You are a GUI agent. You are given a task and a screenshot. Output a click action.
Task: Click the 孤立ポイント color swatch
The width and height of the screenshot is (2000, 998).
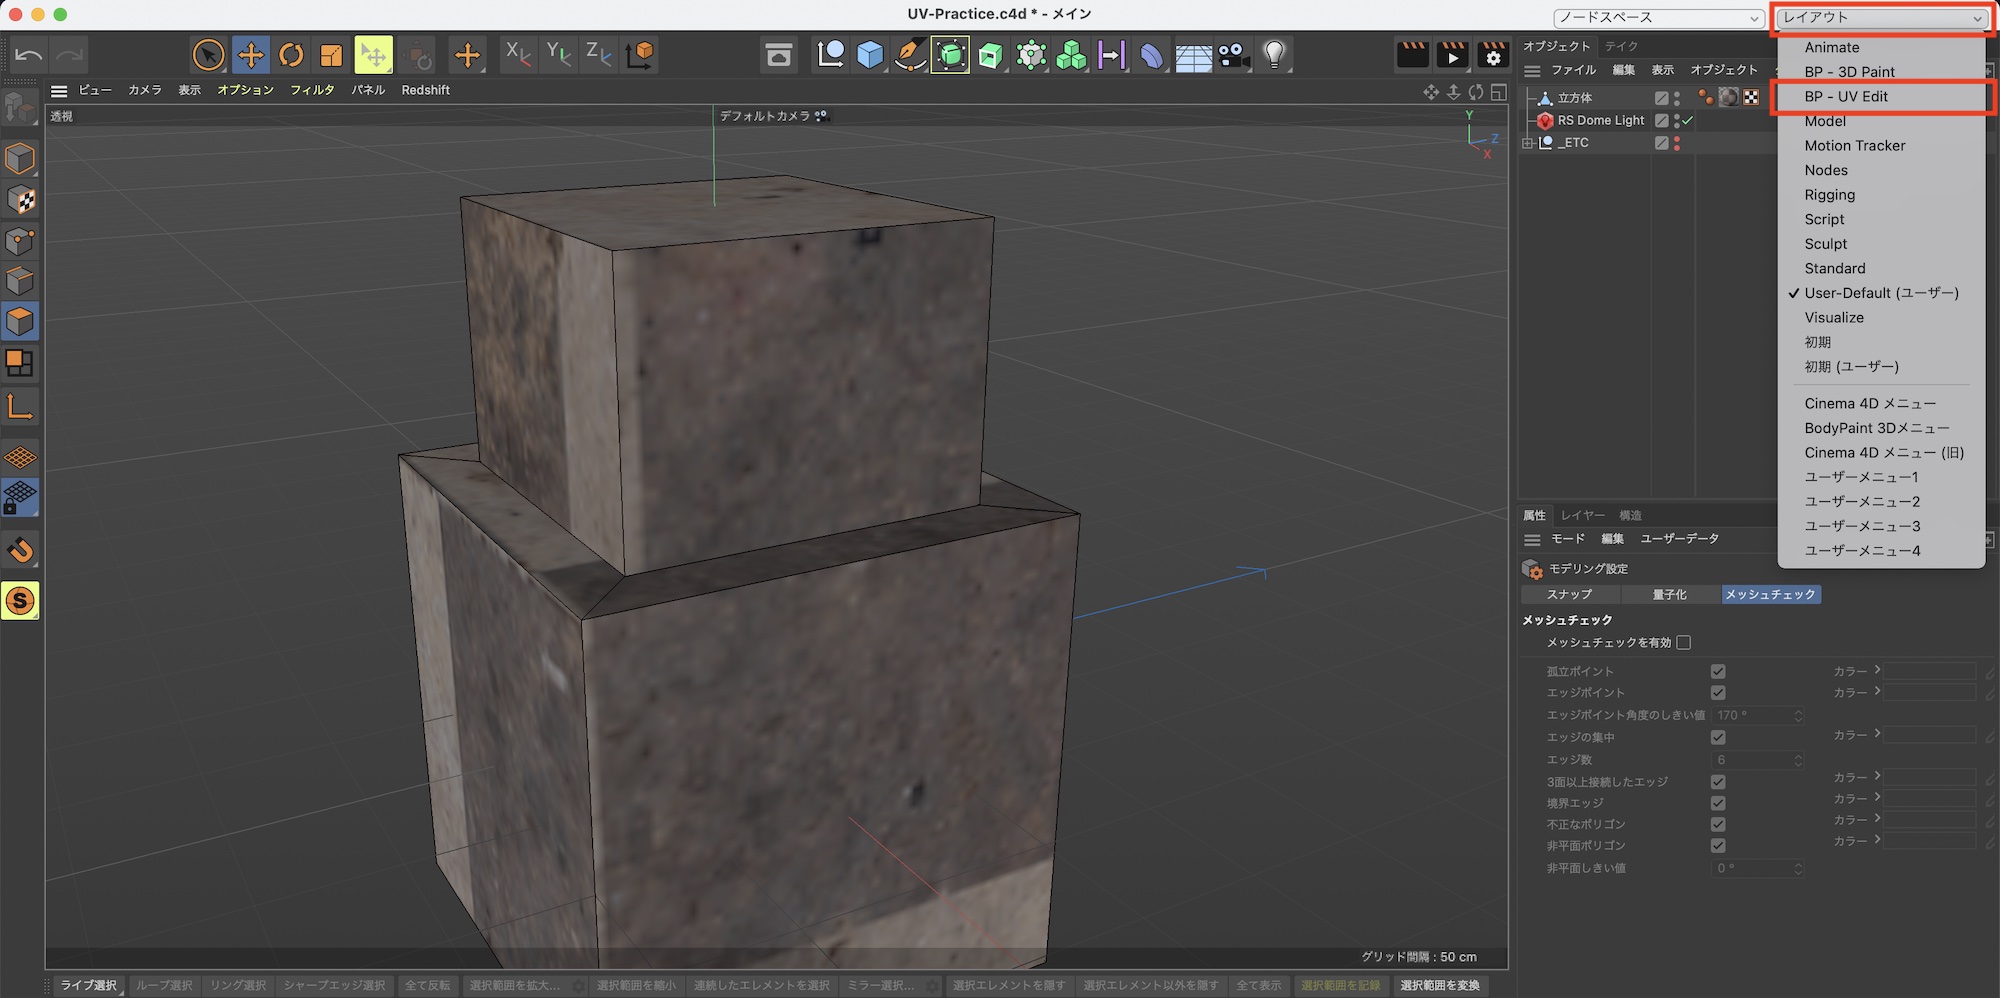[x=1930, y=672]
